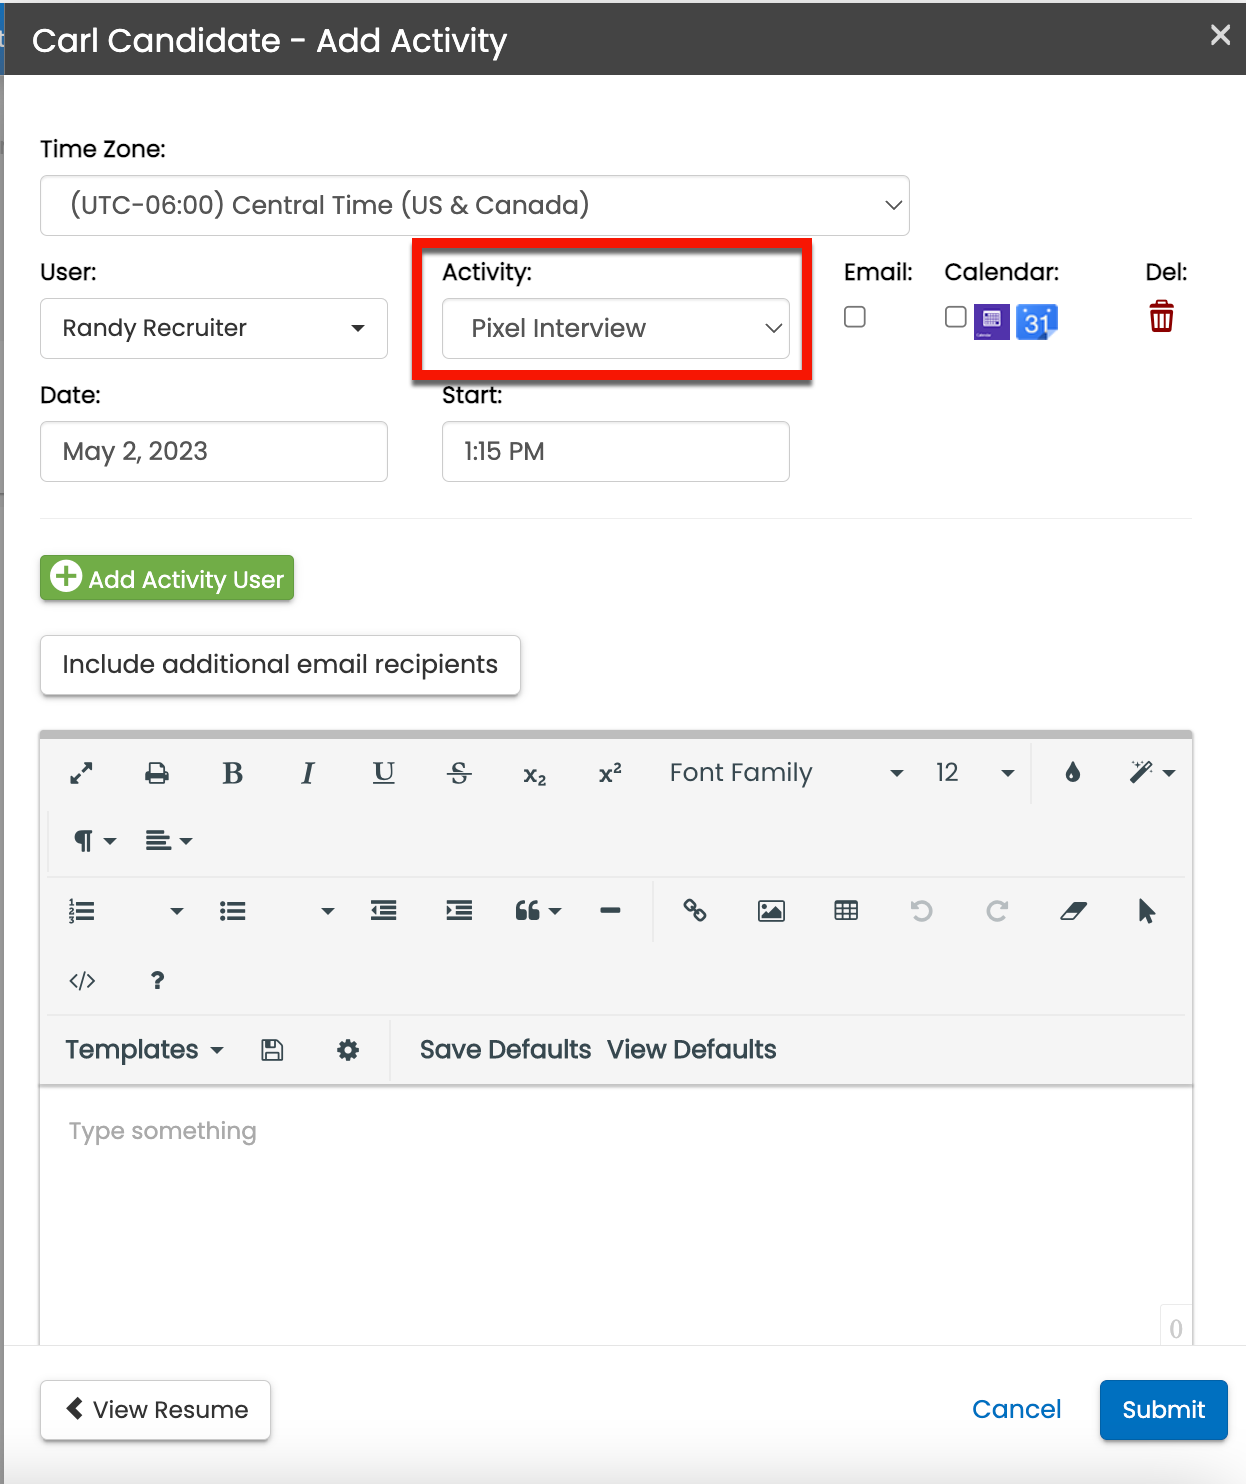Close the Add Activity dialog

1220,36
